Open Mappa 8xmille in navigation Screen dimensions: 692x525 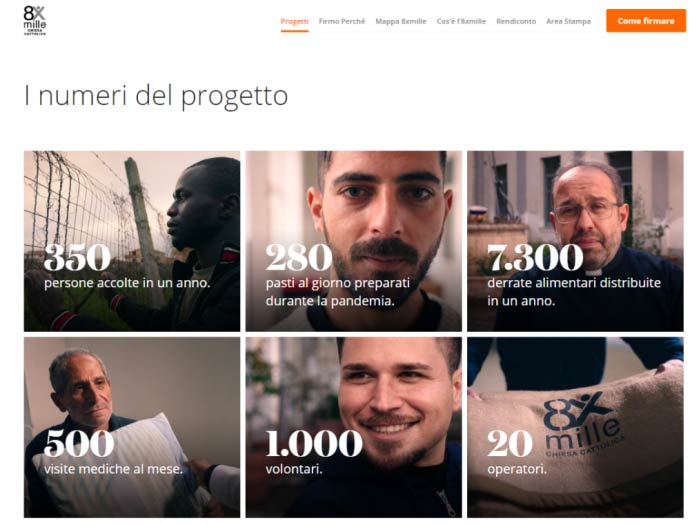coord(401,21)
